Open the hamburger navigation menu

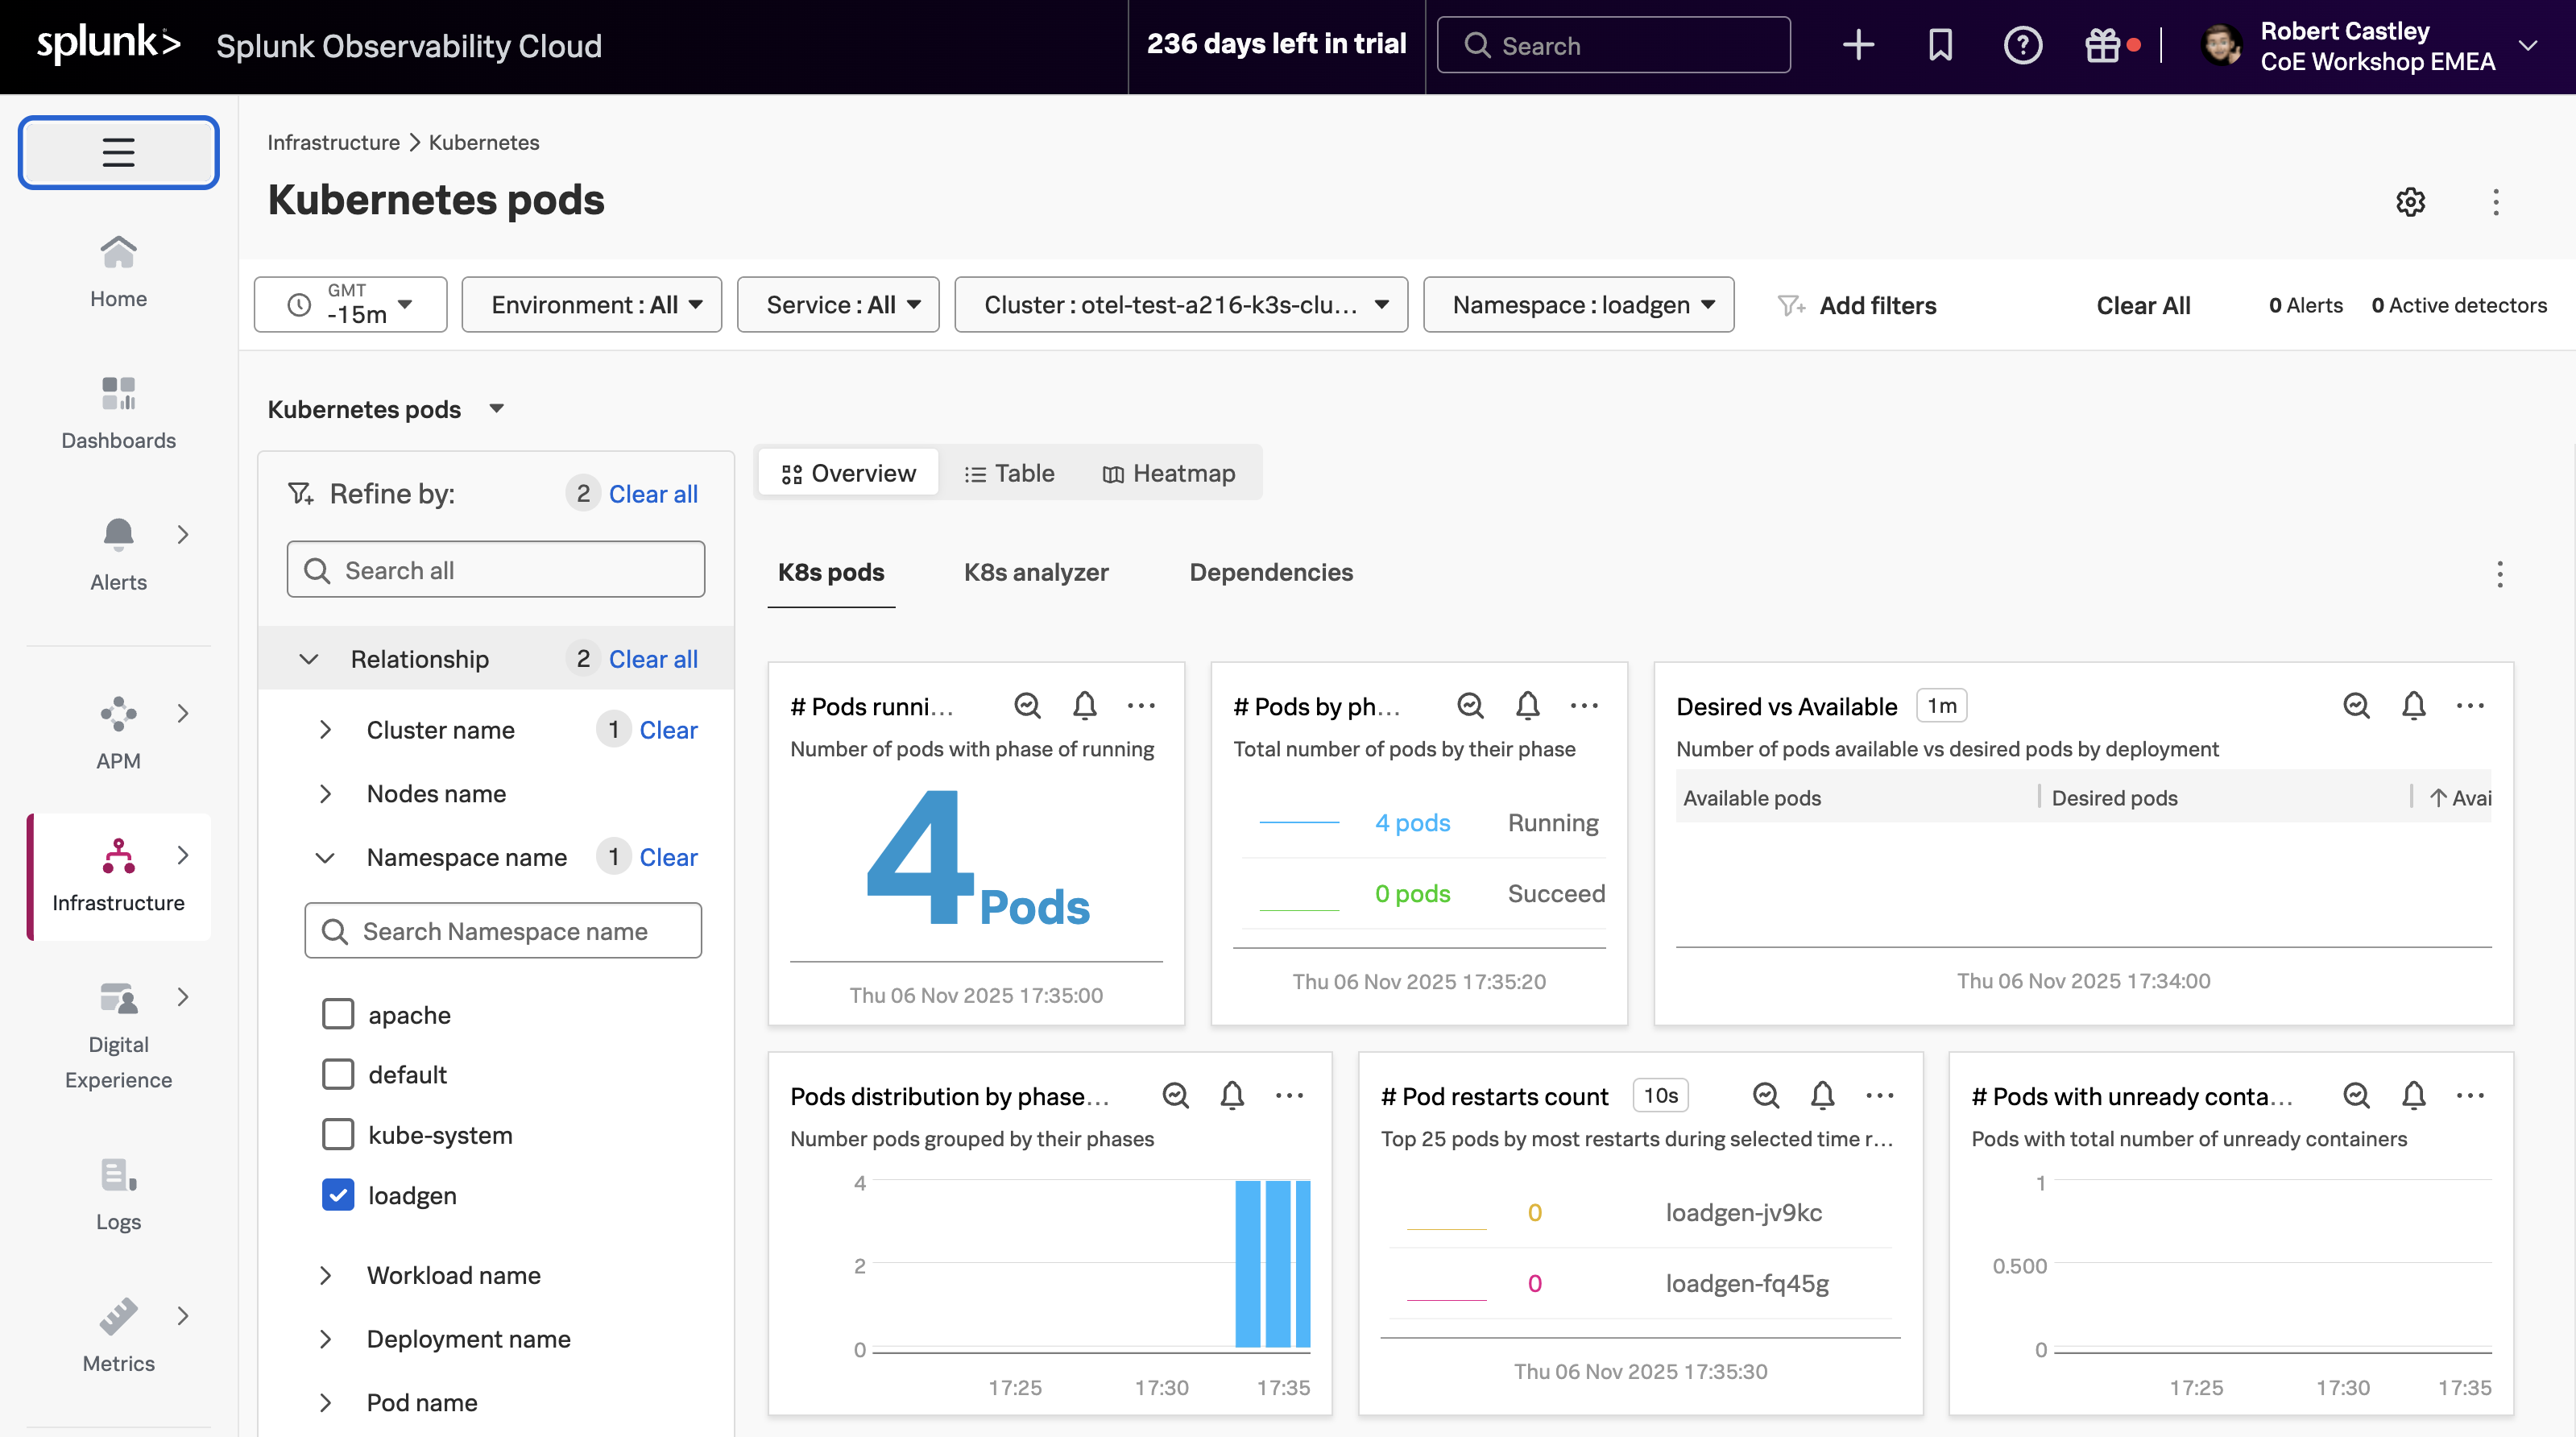click(118, 152)
